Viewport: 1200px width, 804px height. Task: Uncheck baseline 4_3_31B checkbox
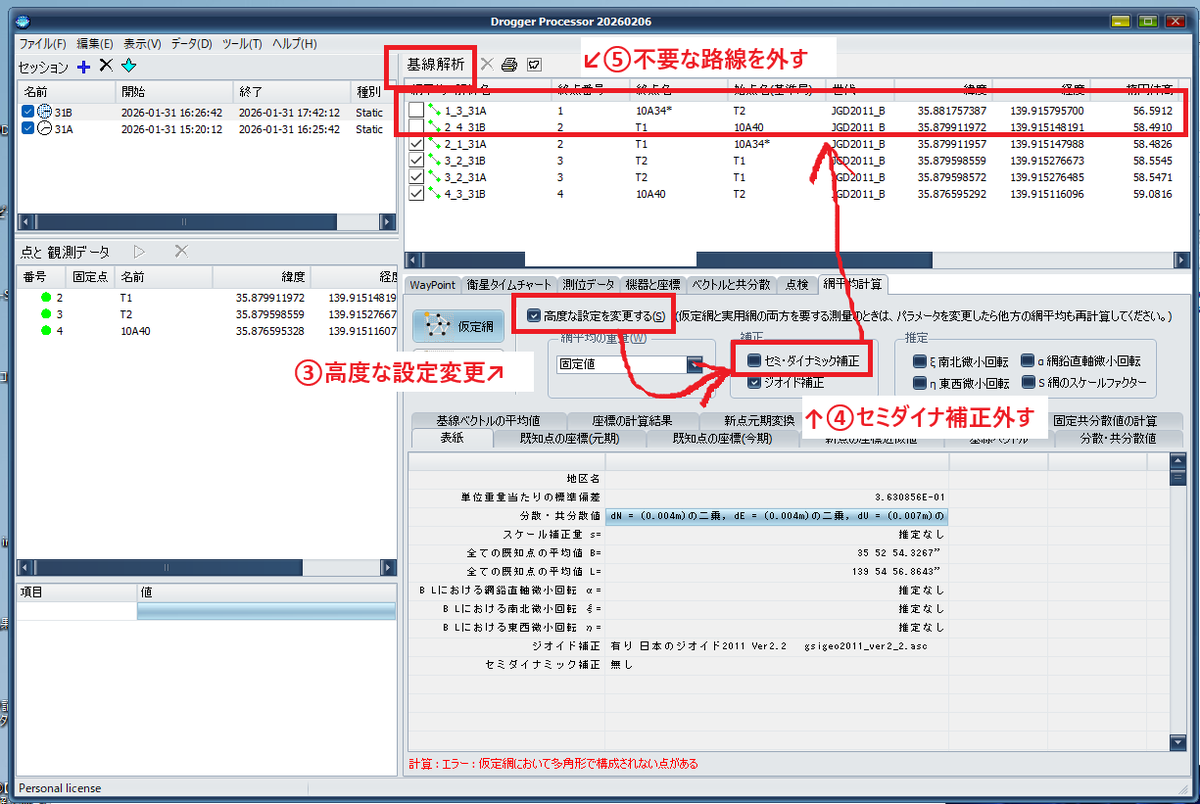point(416,194)
